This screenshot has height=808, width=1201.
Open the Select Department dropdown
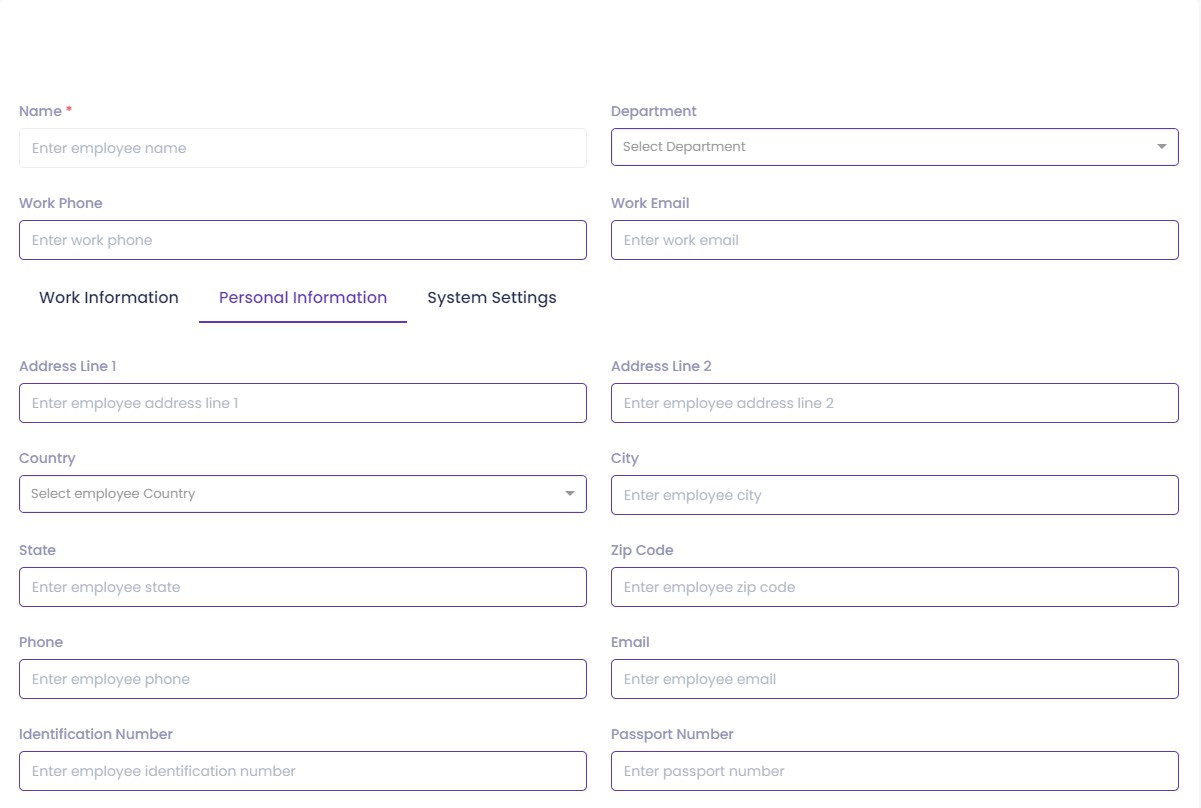(880, 147)
